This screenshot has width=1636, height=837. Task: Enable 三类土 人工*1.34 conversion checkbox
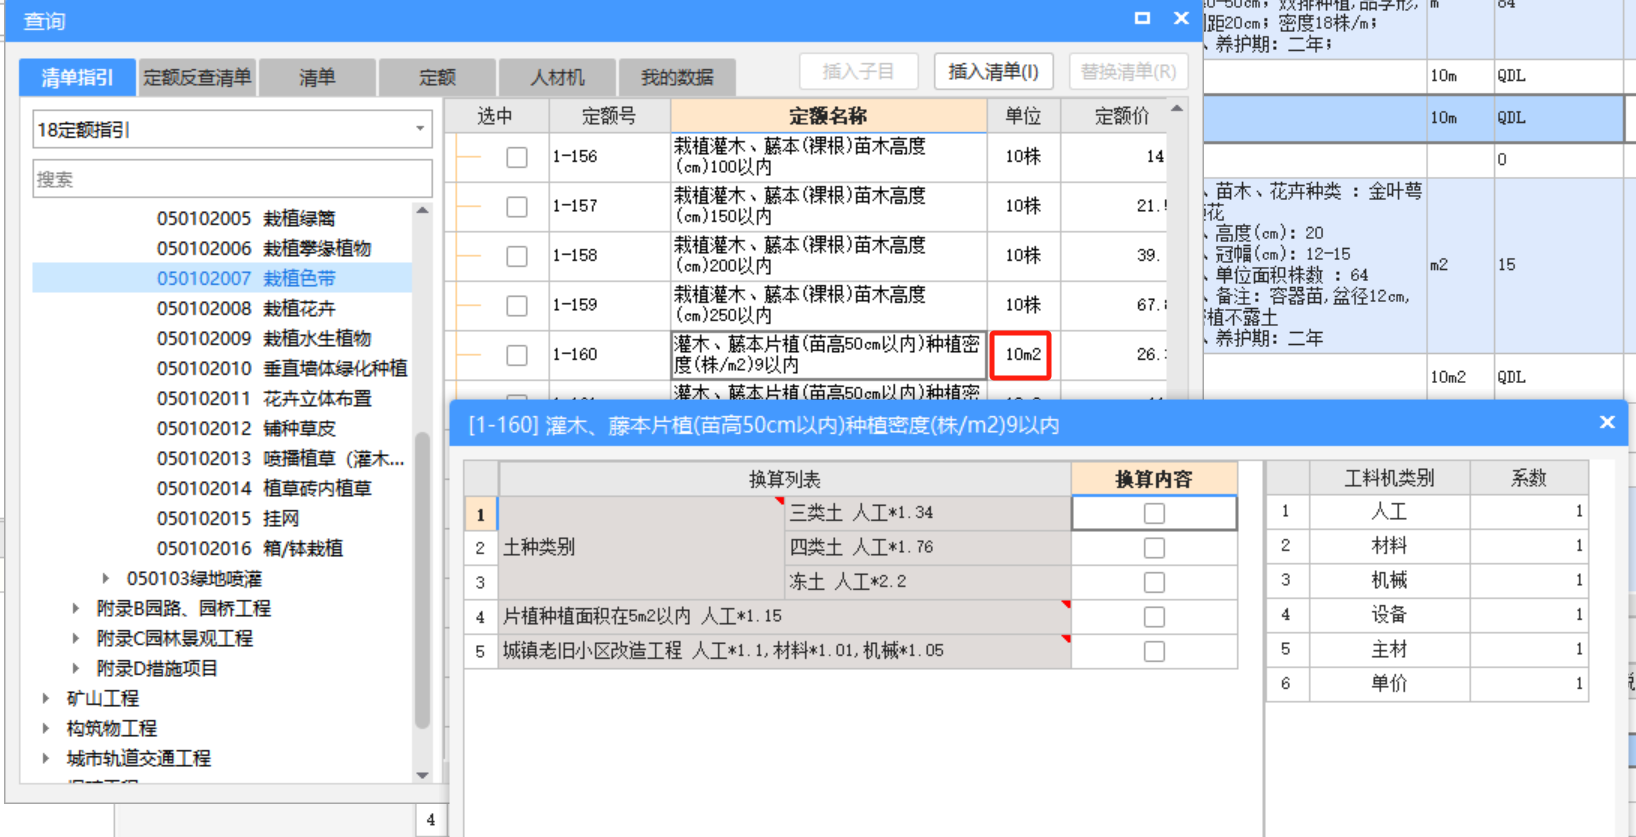point(1154,513)
